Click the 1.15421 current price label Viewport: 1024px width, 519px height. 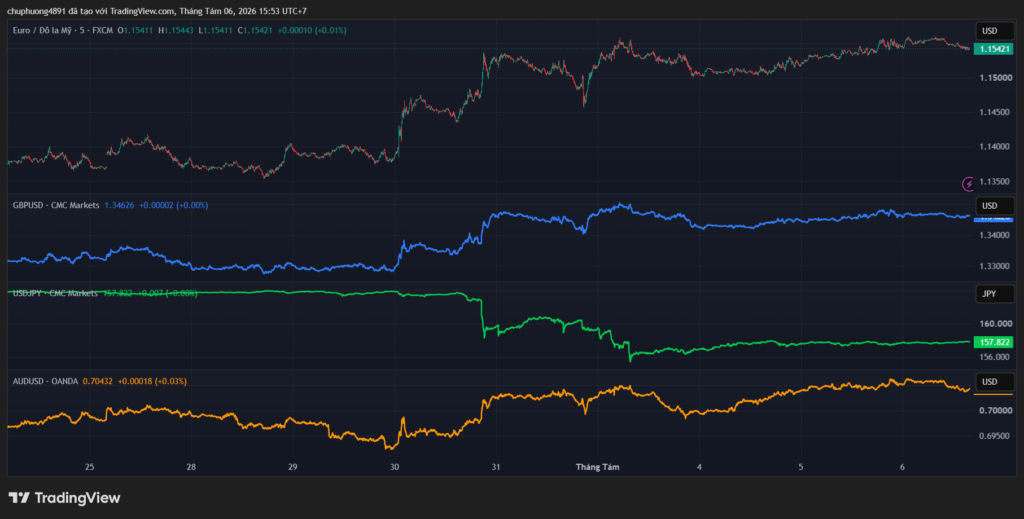(x=993, y=49)
